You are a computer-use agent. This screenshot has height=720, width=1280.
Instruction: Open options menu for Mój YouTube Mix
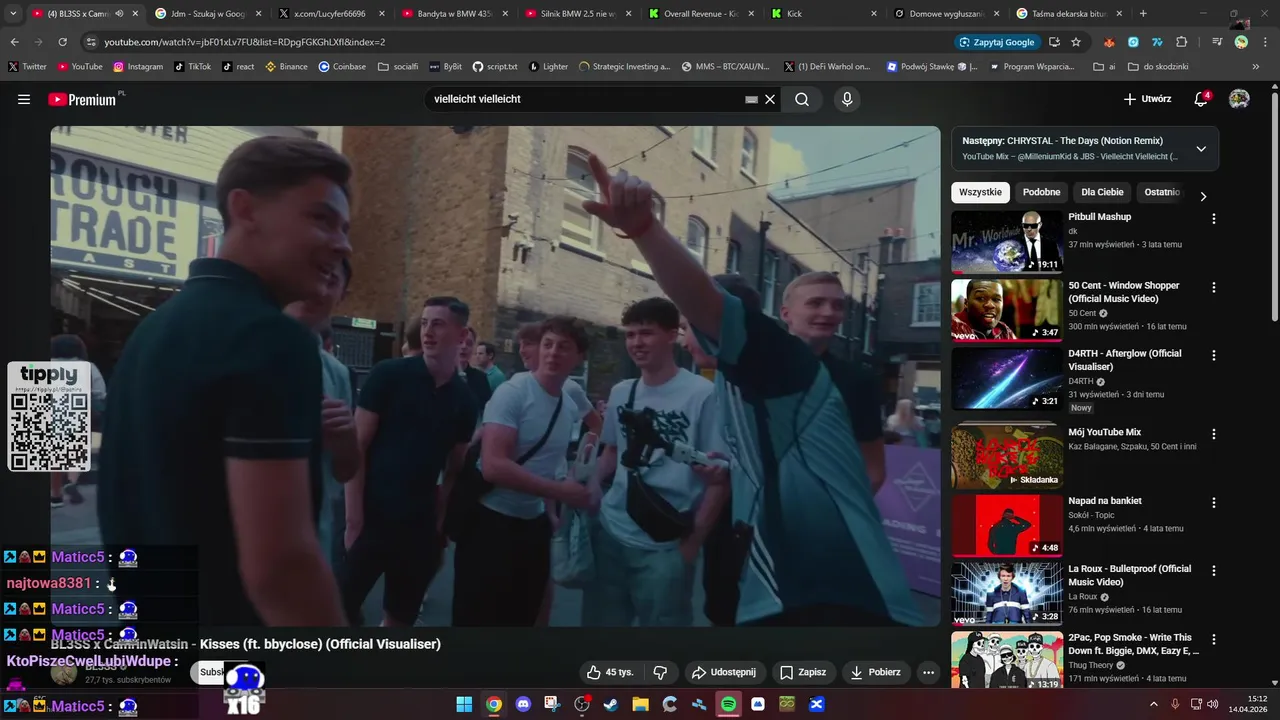pyautogui.click(x=1214, y=434)
